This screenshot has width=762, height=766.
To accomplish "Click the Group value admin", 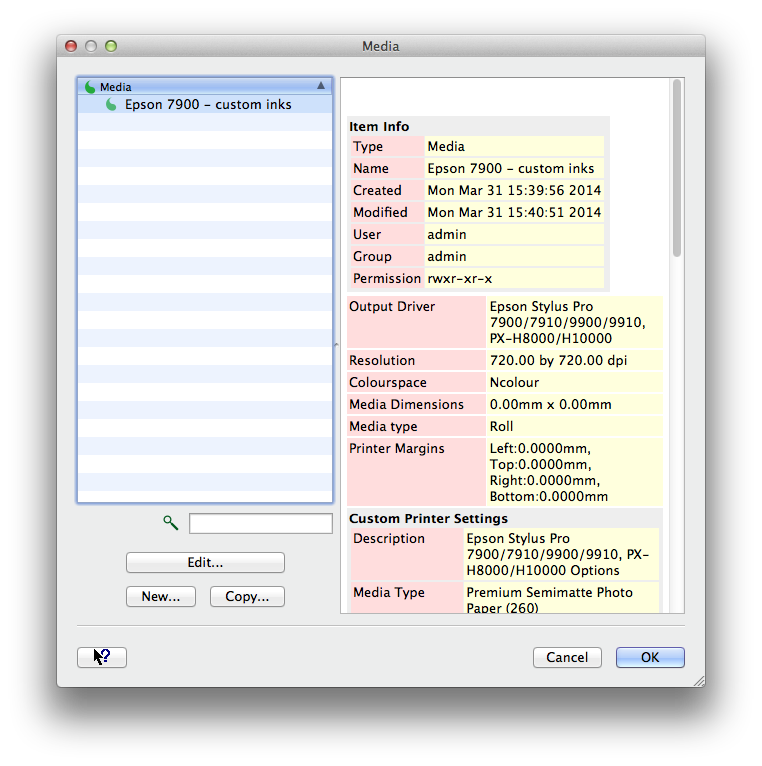I will (x=447, y=256).
